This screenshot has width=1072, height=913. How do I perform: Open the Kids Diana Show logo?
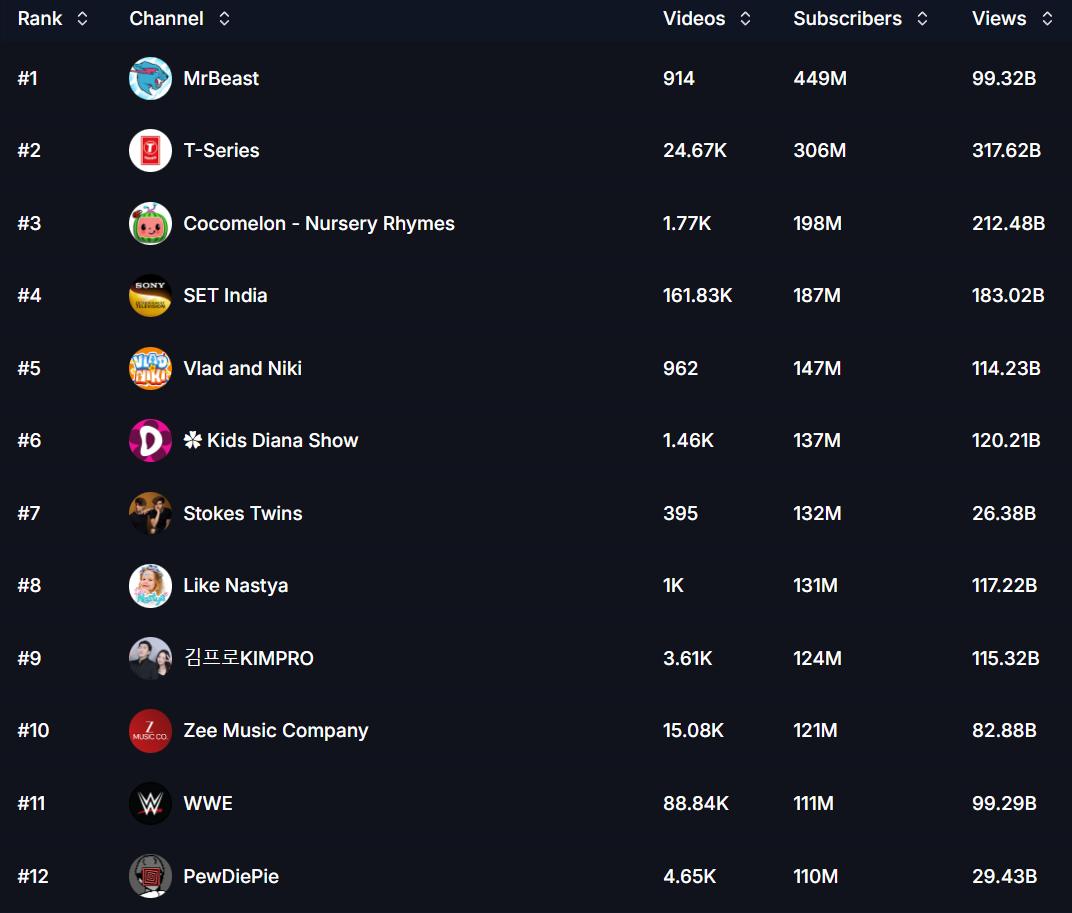click(x=150, y=441)
